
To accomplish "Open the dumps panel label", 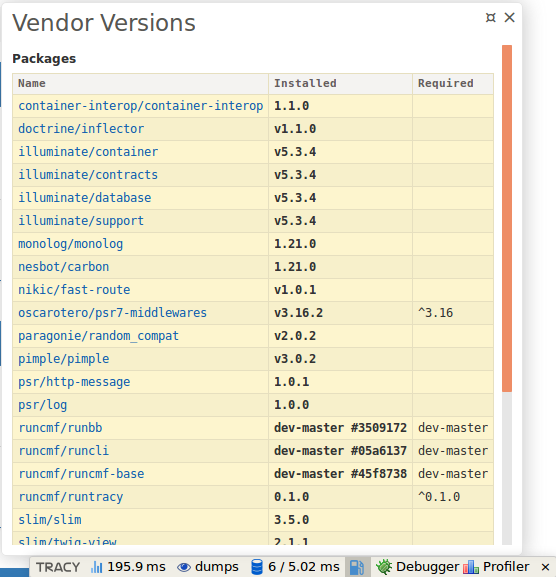I will point(217,567).
